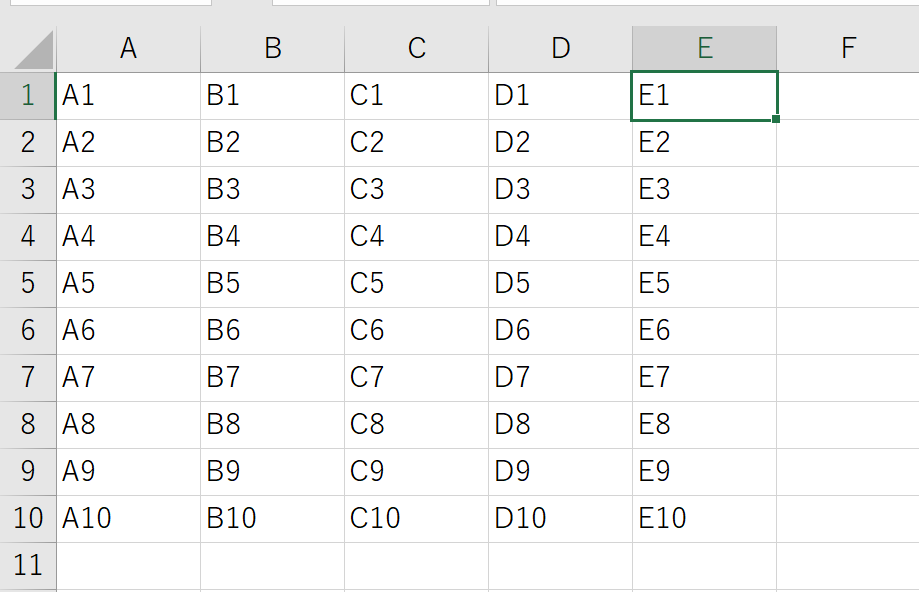
Task: Select cell containing D1
Action: coord(560,96)
